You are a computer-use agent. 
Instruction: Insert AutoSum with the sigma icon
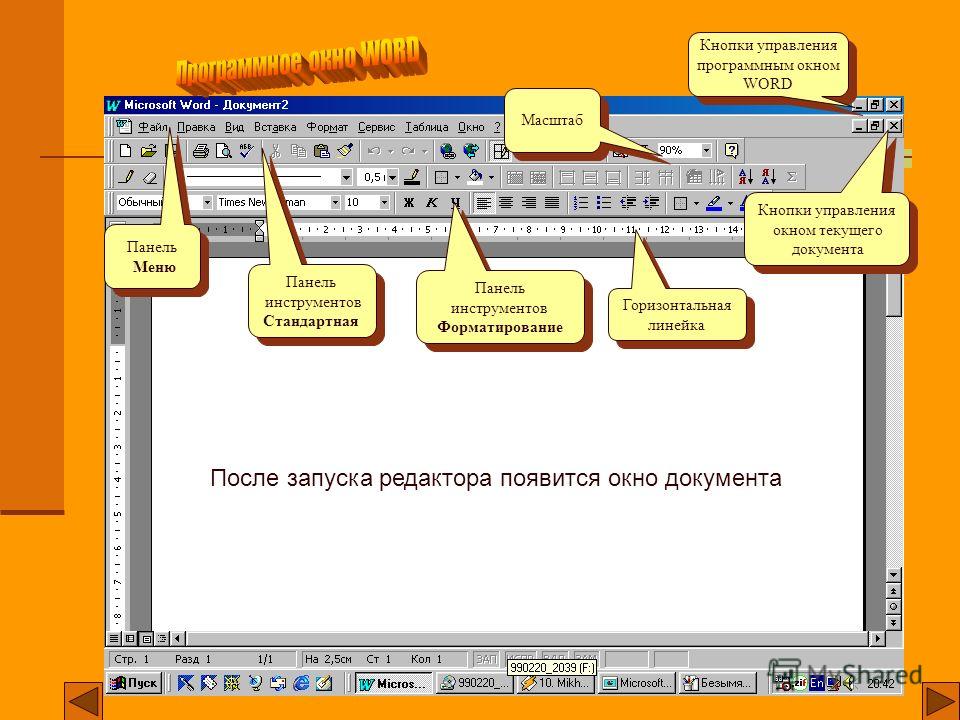(x=792, y=177)
